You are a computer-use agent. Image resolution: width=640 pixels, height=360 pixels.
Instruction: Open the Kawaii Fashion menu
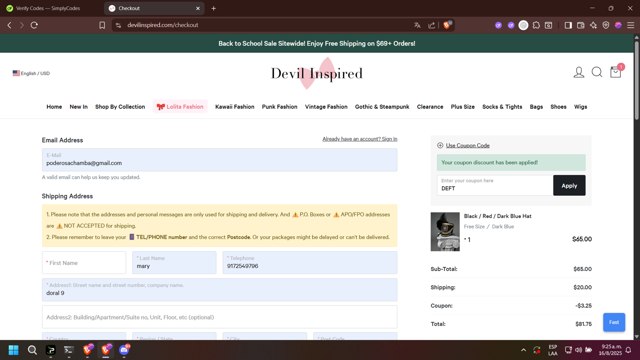coord(235,107)
